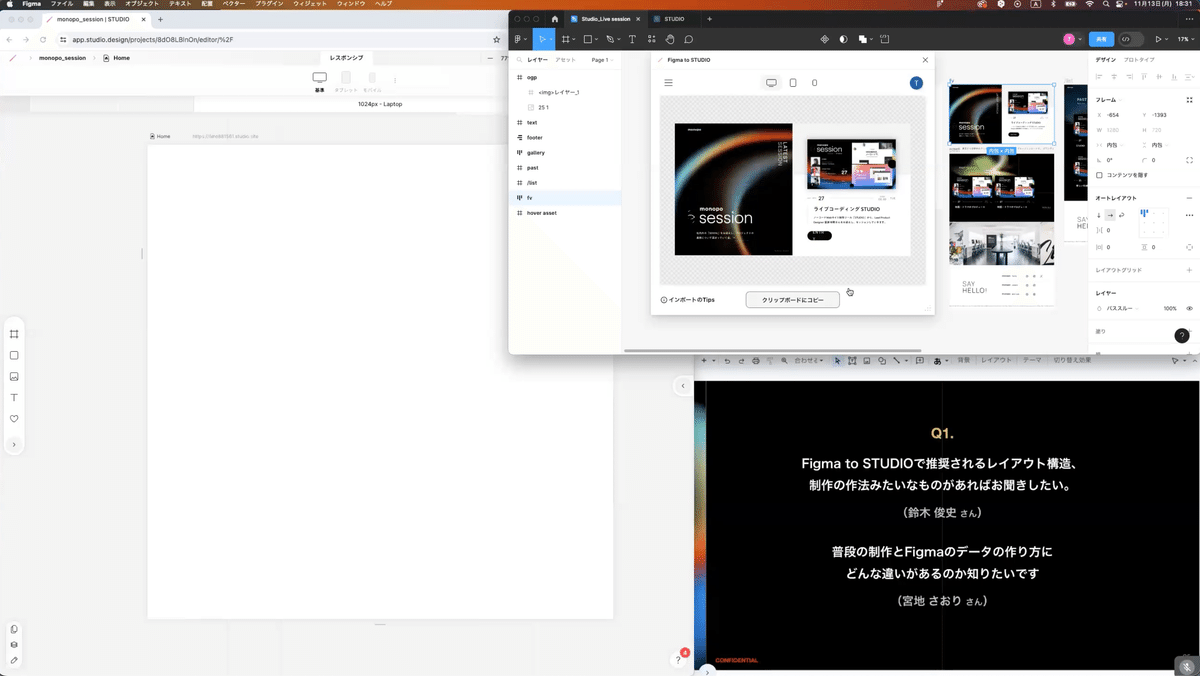Viewport: 1200px width, 676px height.
Task: Select the Move tool in Figma toolbar
Action: [x=542, y=39]
